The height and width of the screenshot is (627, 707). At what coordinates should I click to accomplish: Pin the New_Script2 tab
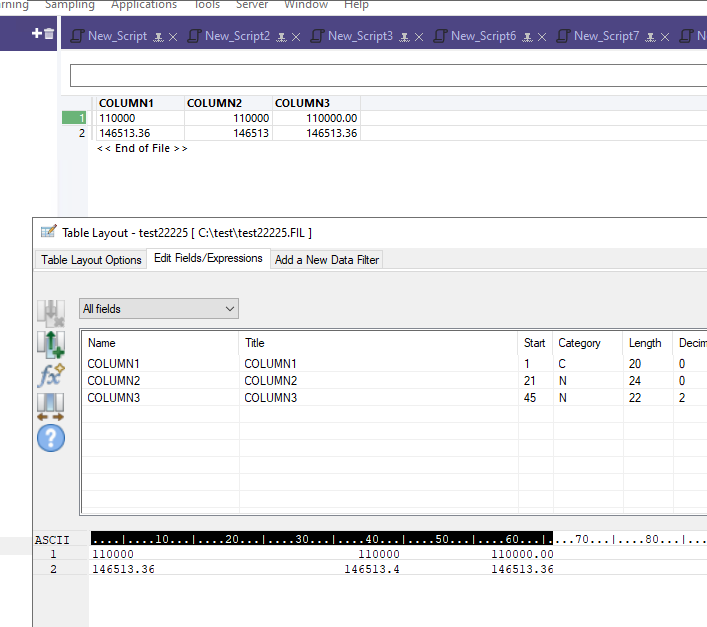click(281, 37)
